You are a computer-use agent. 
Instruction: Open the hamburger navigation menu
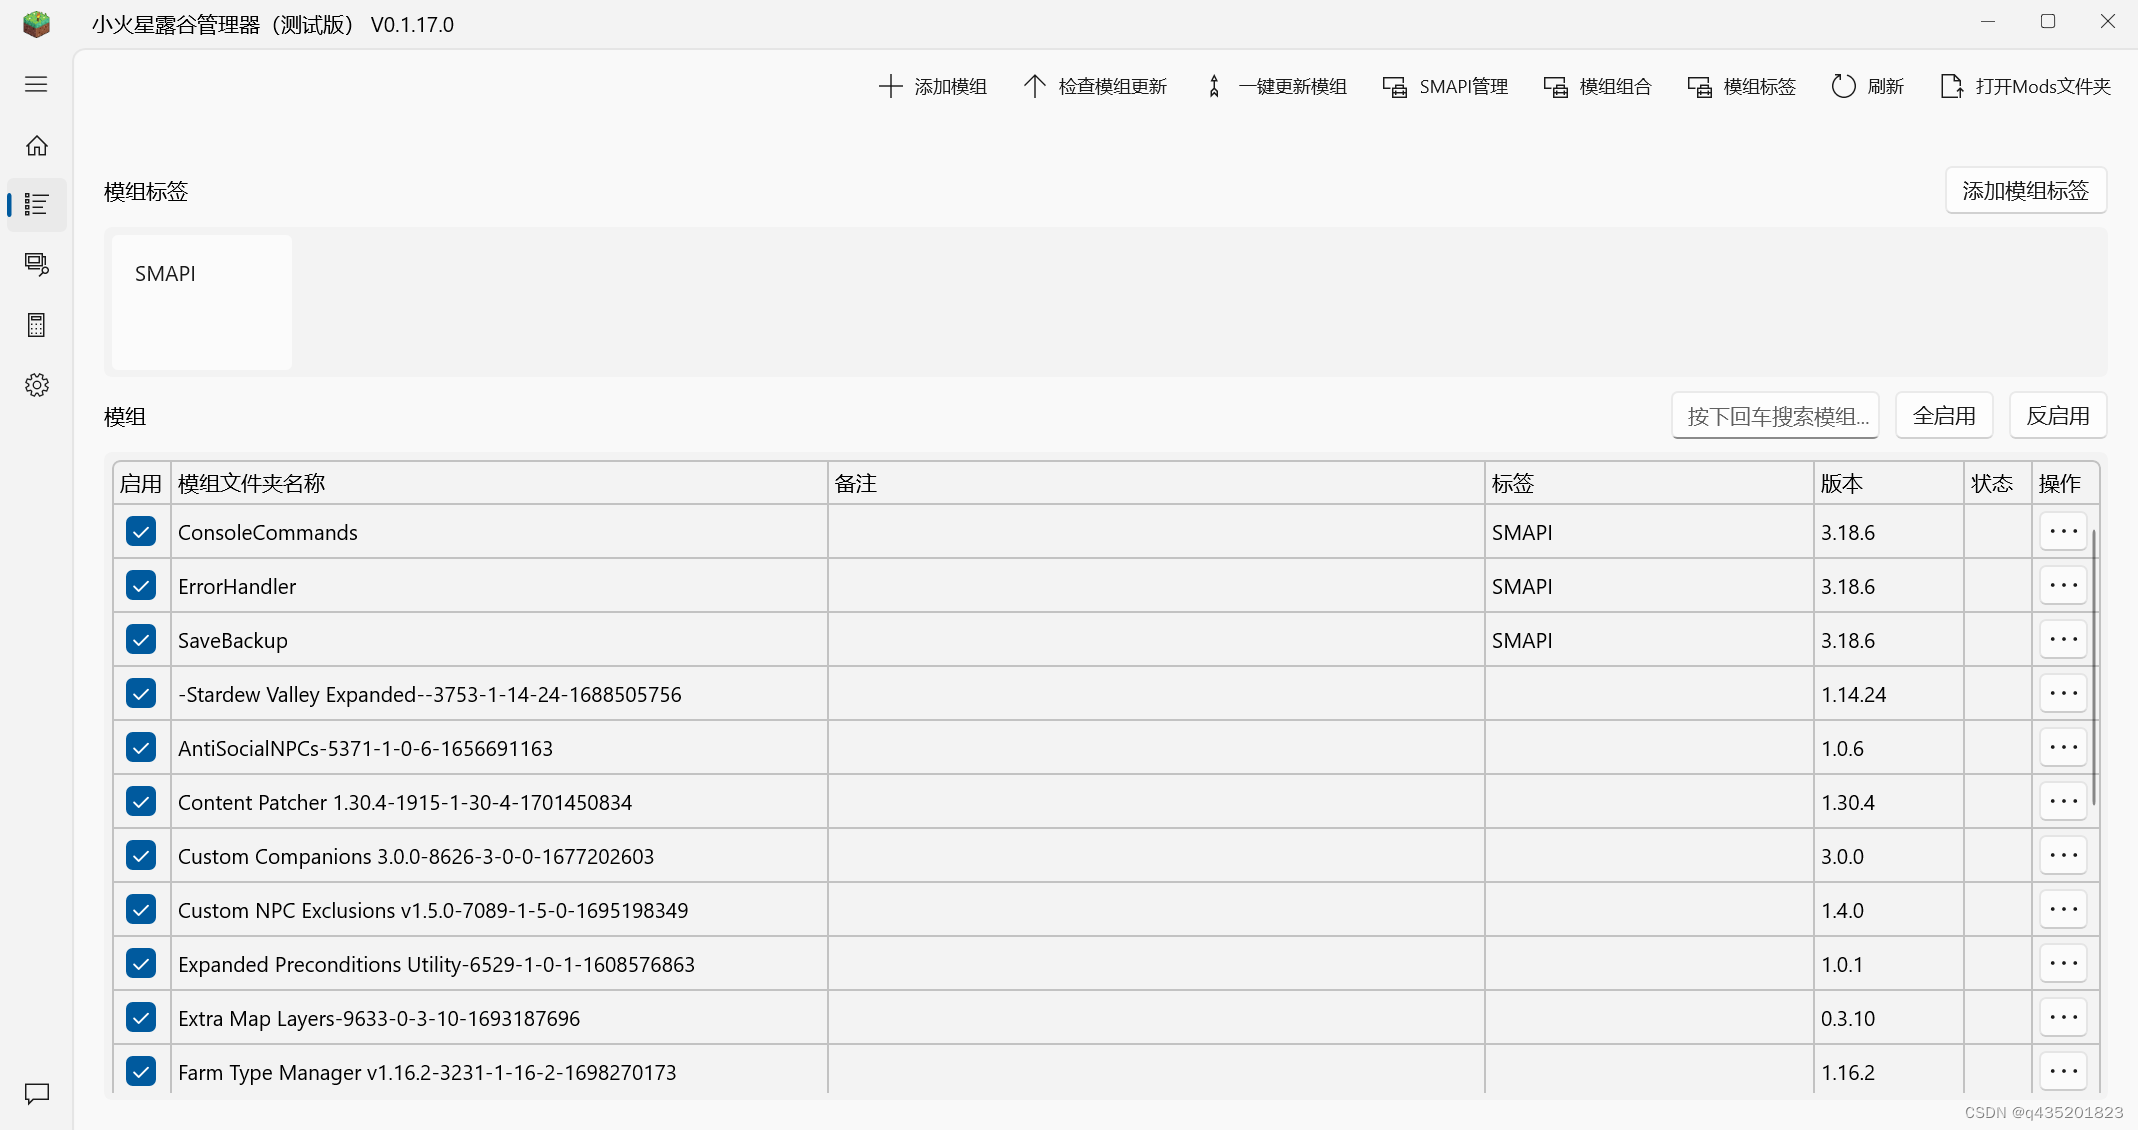pos(36,84)
